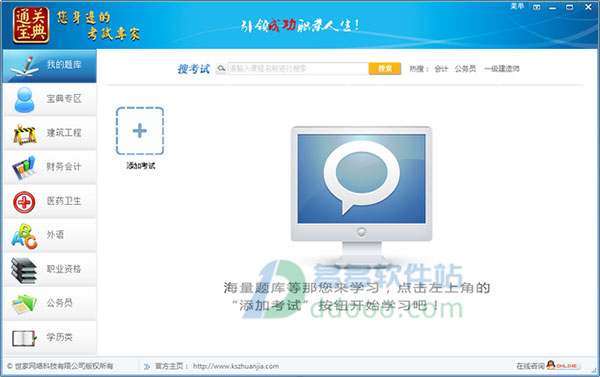Click the double-arrow icon before 官方主页
The image size is (600, 377).
tap(147, 367)
